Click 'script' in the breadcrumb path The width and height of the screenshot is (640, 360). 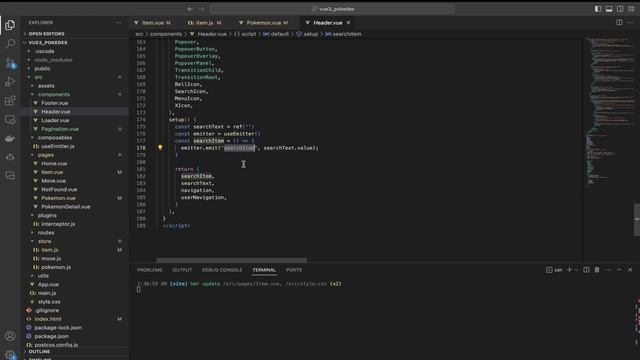click(248, 34)
